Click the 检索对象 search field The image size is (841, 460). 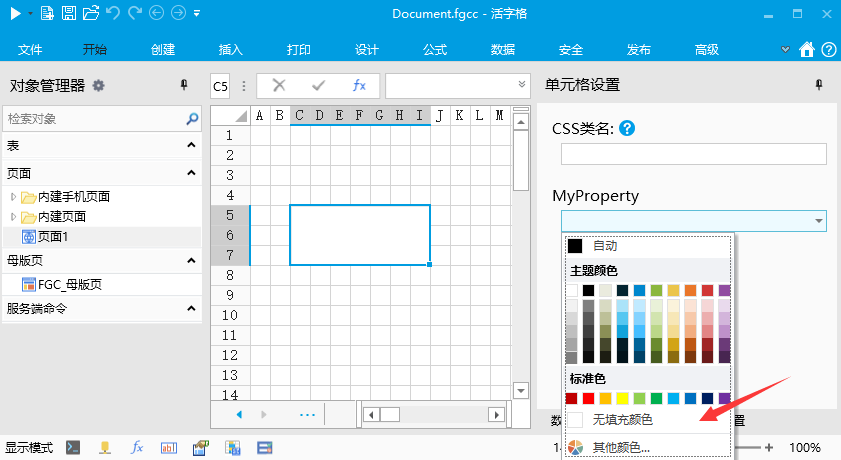pos(94,118)
